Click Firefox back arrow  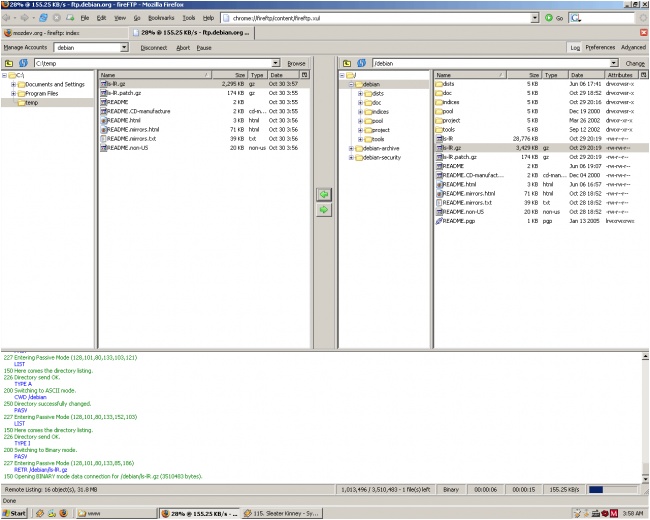pos(6,18)
